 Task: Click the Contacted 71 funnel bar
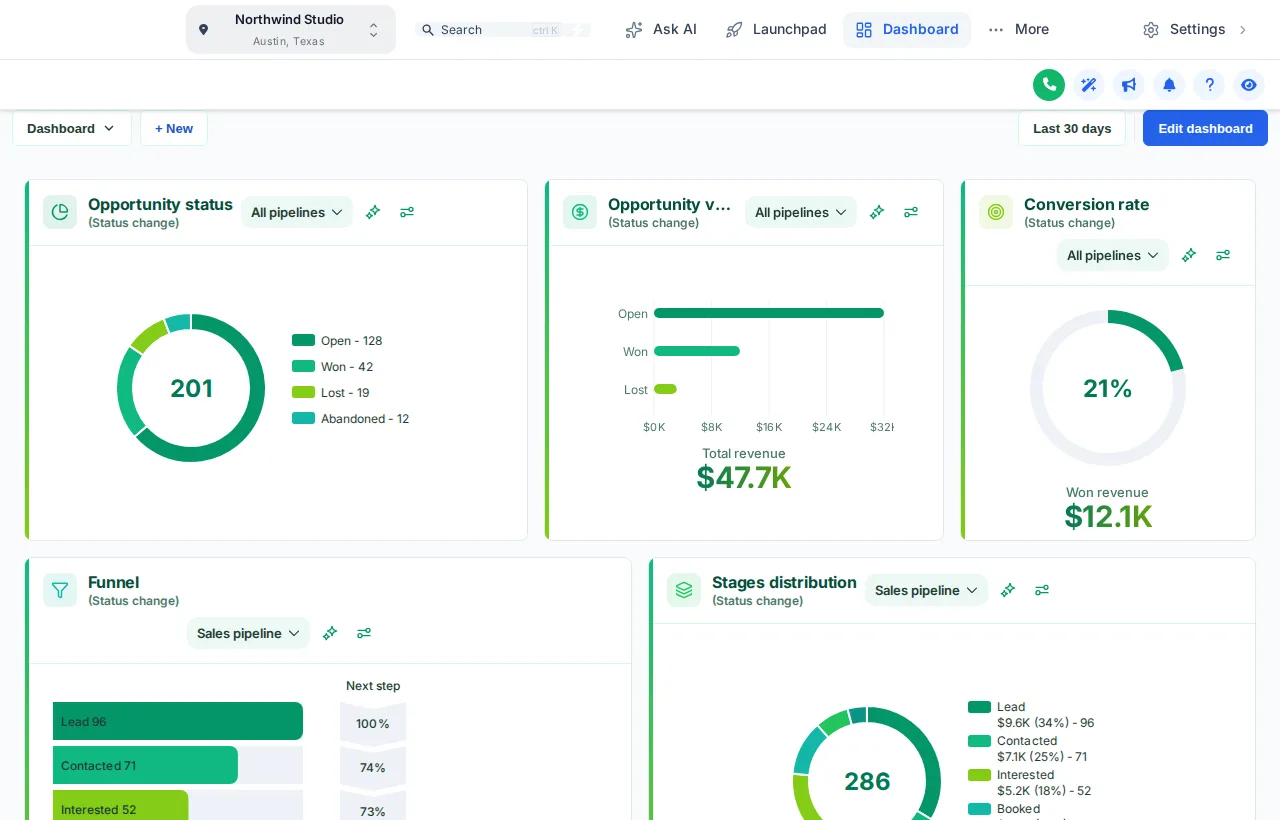145,765
